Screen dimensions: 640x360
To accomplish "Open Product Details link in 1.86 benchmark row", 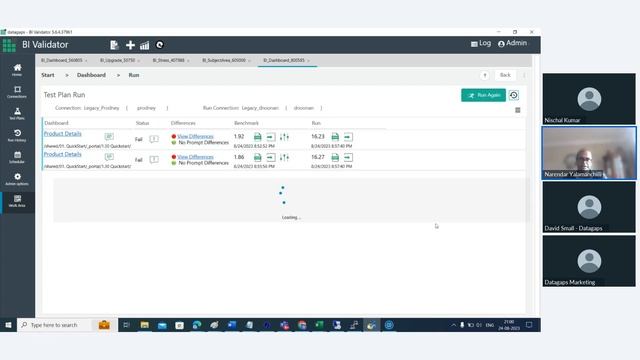I will [62, 154].
